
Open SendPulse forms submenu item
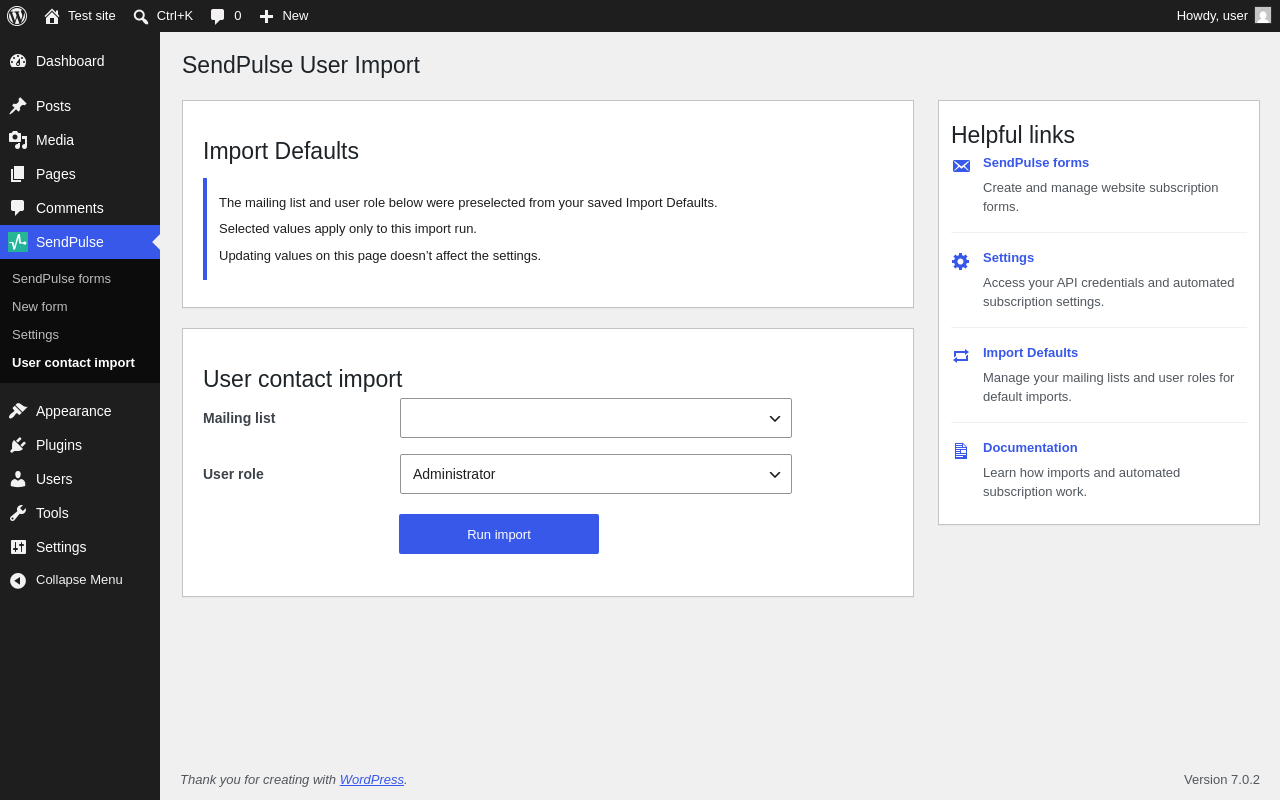coord(61,278)
